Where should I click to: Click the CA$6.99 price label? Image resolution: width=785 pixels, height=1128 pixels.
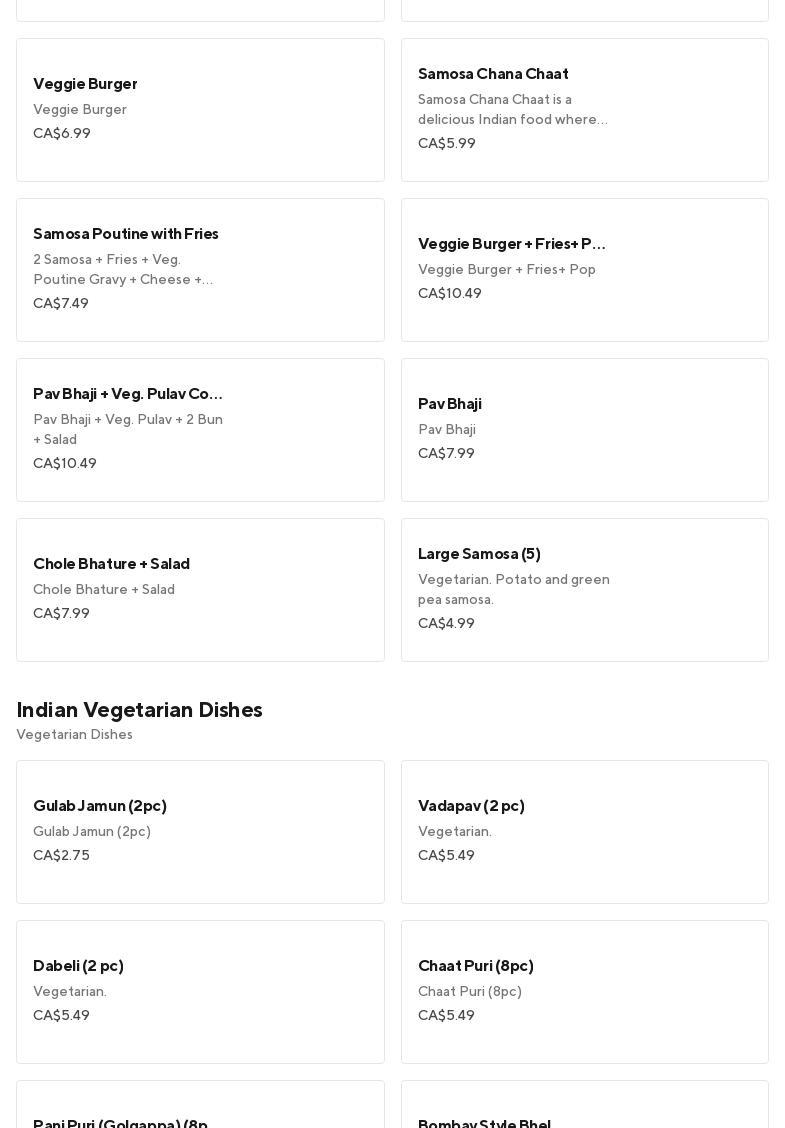click(62, 134)
